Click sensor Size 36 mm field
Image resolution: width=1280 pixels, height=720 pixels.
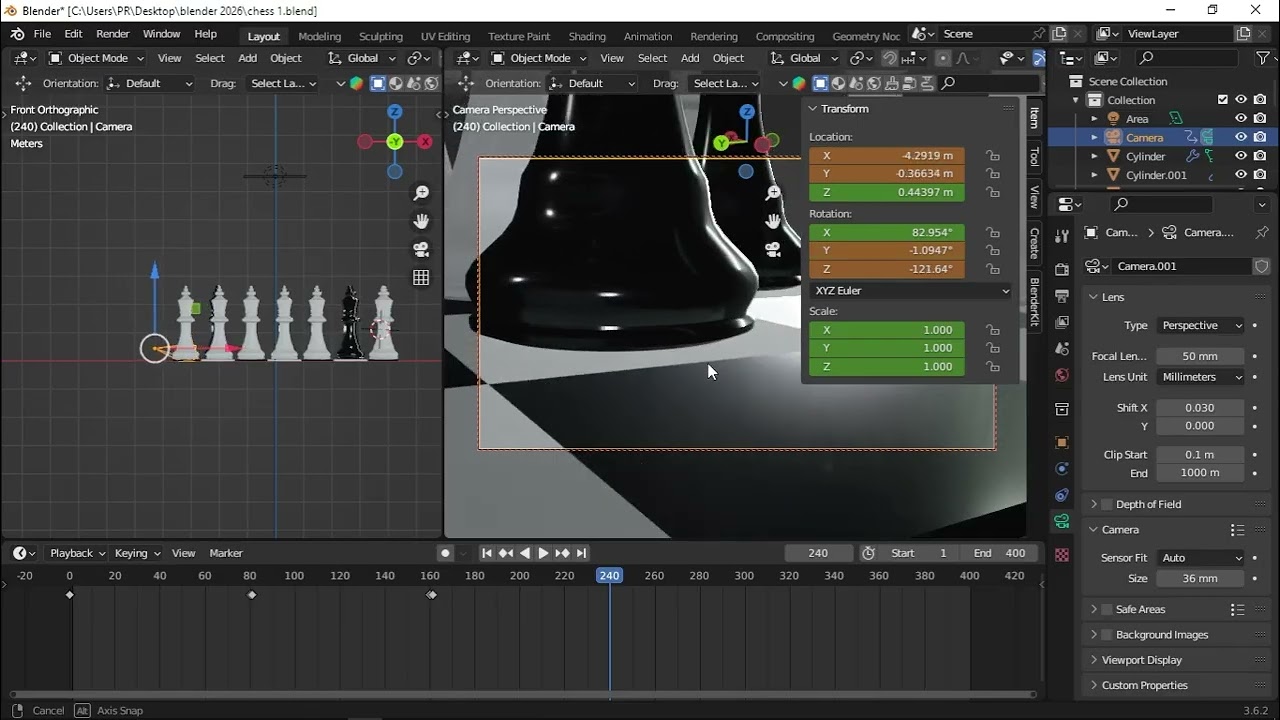pyautogui.click(x=1201, y=578)
